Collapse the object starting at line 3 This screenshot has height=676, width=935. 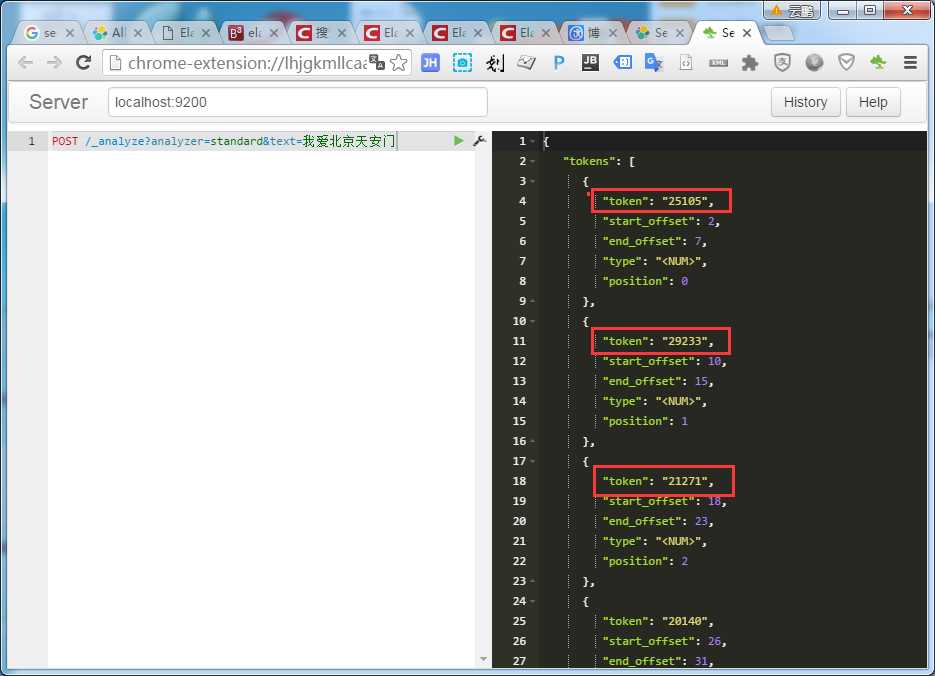click(532, 181)
